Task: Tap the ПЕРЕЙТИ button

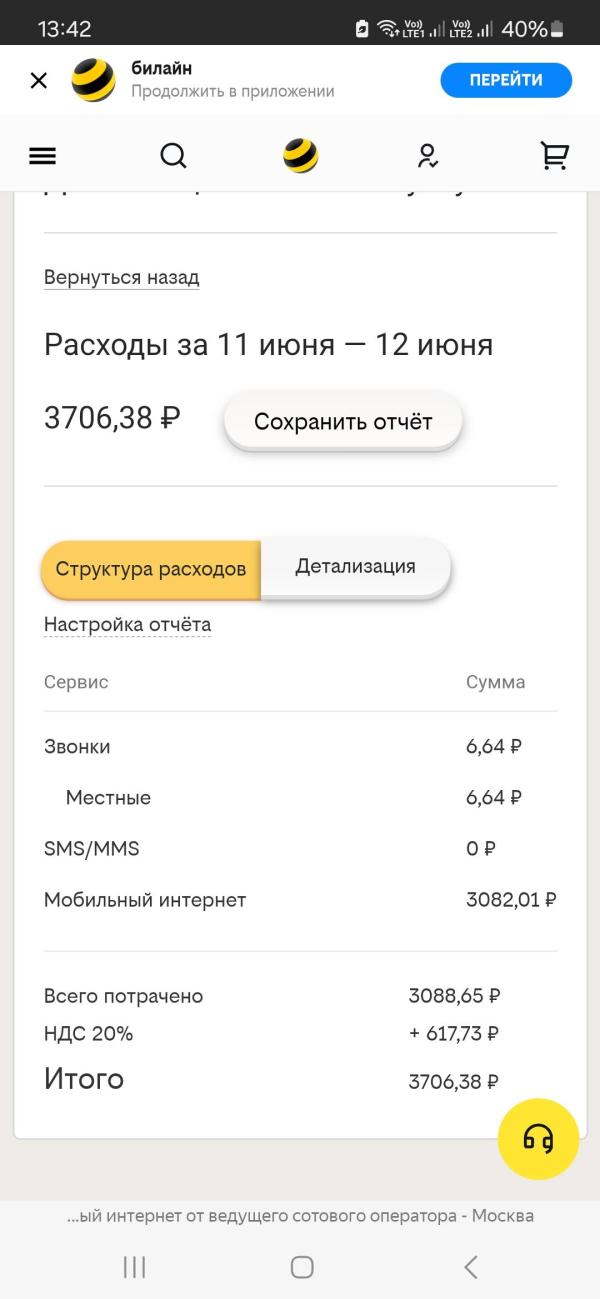Action: (506, 80)
